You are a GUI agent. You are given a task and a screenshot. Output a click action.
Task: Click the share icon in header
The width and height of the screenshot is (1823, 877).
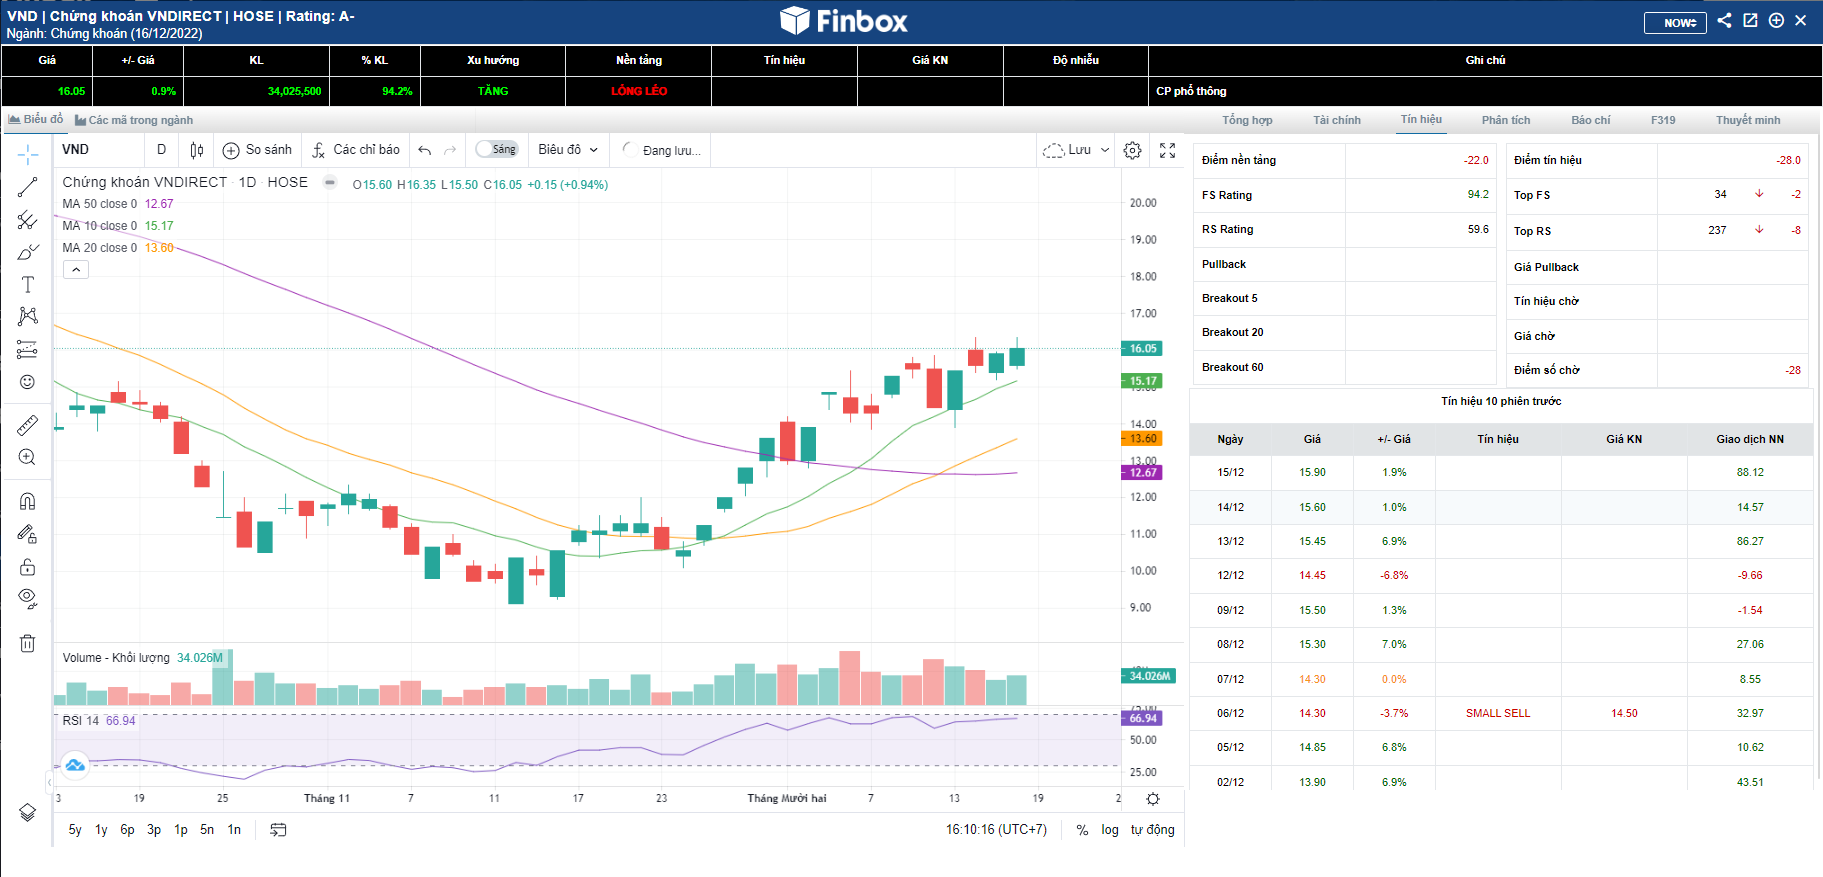click(x=1724, y=20)
